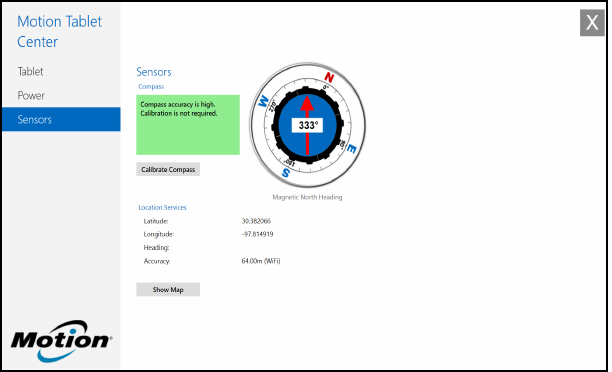Image resolution: width=612 pixels, height=372 pixels.
Task: Open the Power section
Action: point(31,96)
